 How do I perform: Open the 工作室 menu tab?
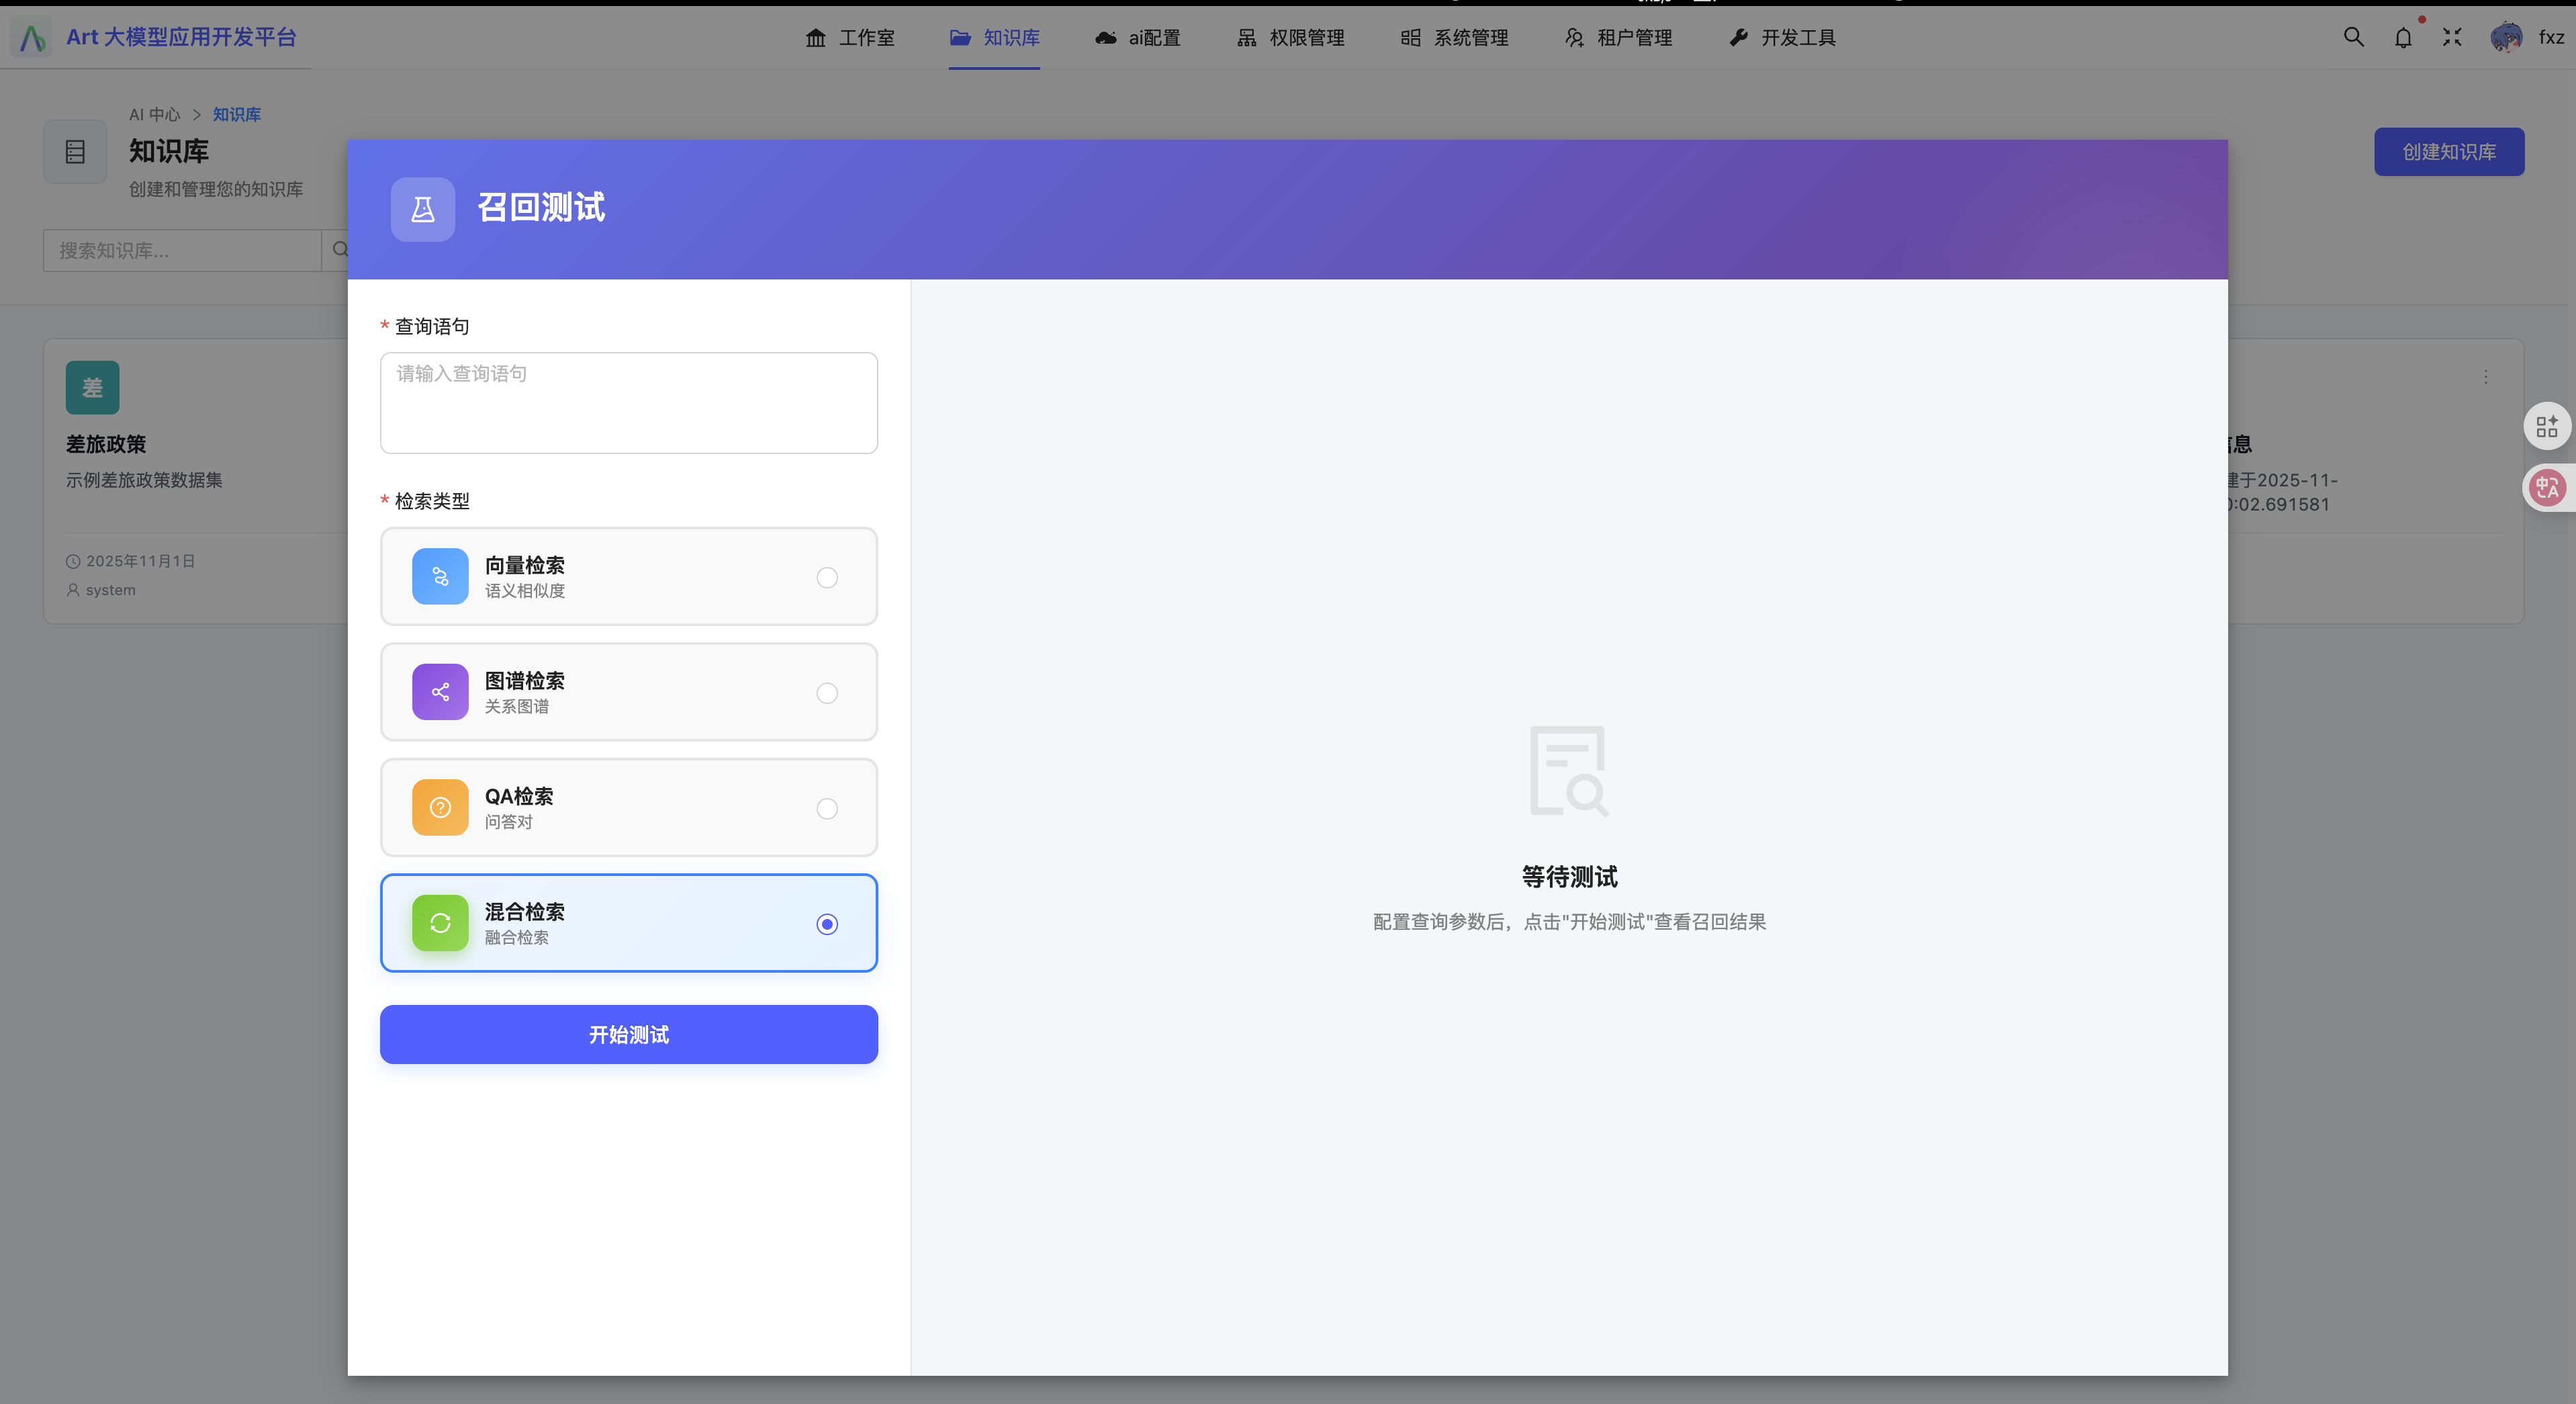850,37
